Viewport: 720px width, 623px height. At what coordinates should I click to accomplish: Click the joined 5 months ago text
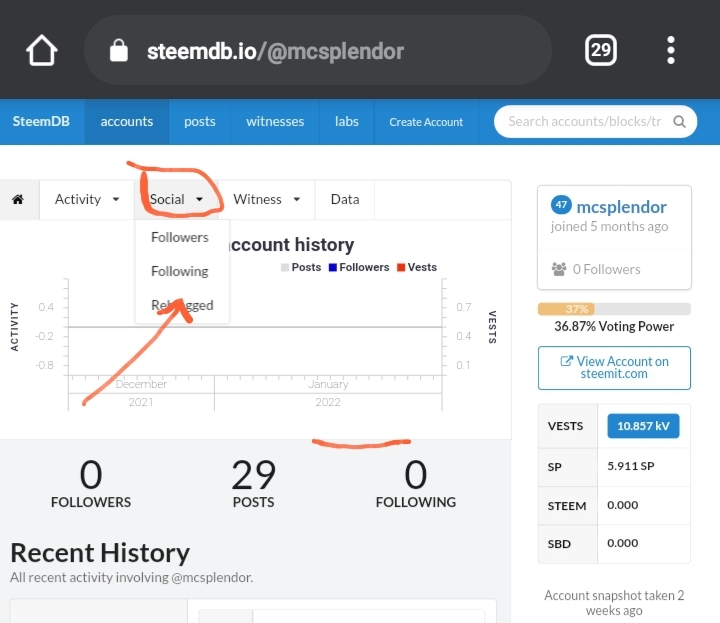click(x=609, y=227)
